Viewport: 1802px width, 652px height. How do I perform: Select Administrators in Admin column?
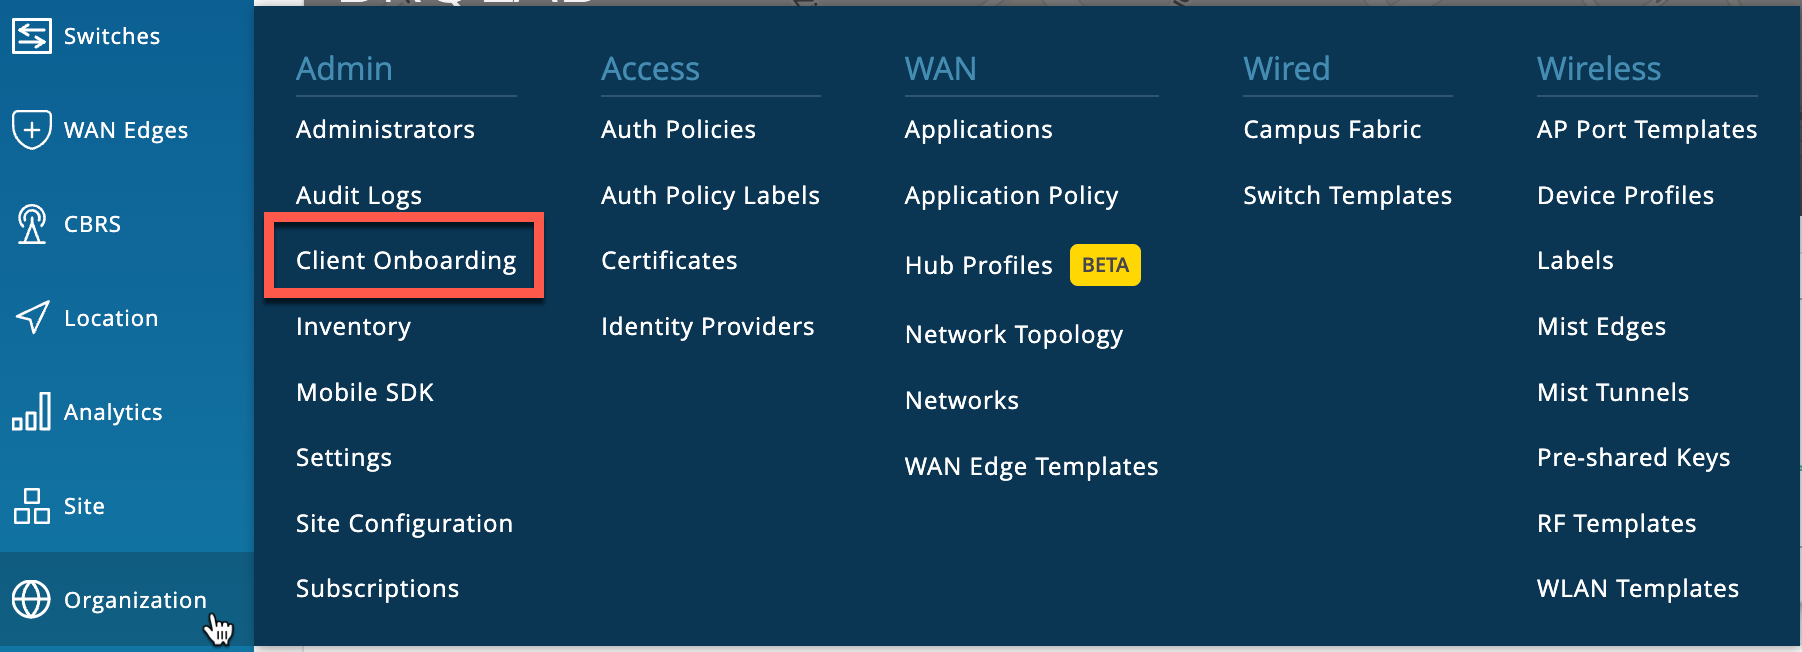(x=385, y=130)
